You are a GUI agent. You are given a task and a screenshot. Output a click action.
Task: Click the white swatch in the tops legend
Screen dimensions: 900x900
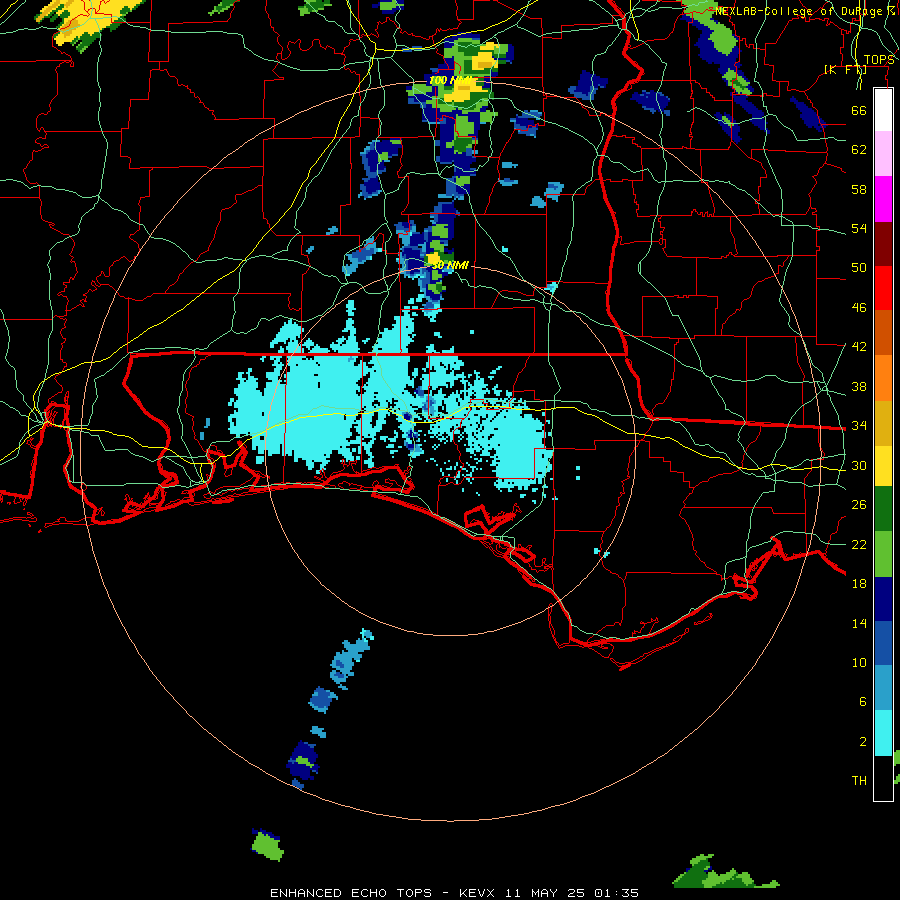point(883,110)
